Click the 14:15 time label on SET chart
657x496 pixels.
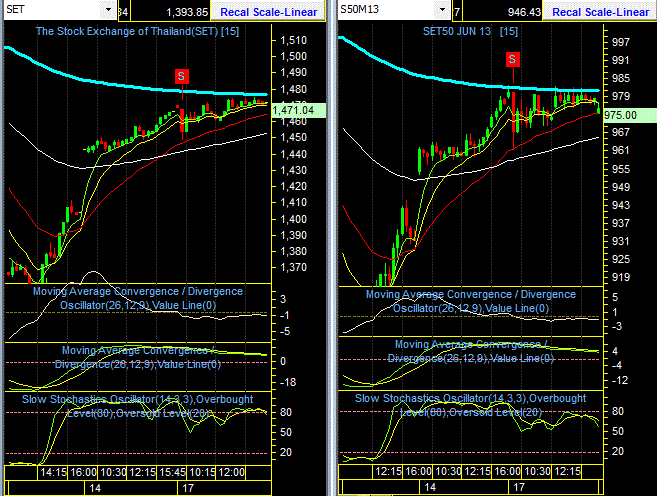click(53, 472)
